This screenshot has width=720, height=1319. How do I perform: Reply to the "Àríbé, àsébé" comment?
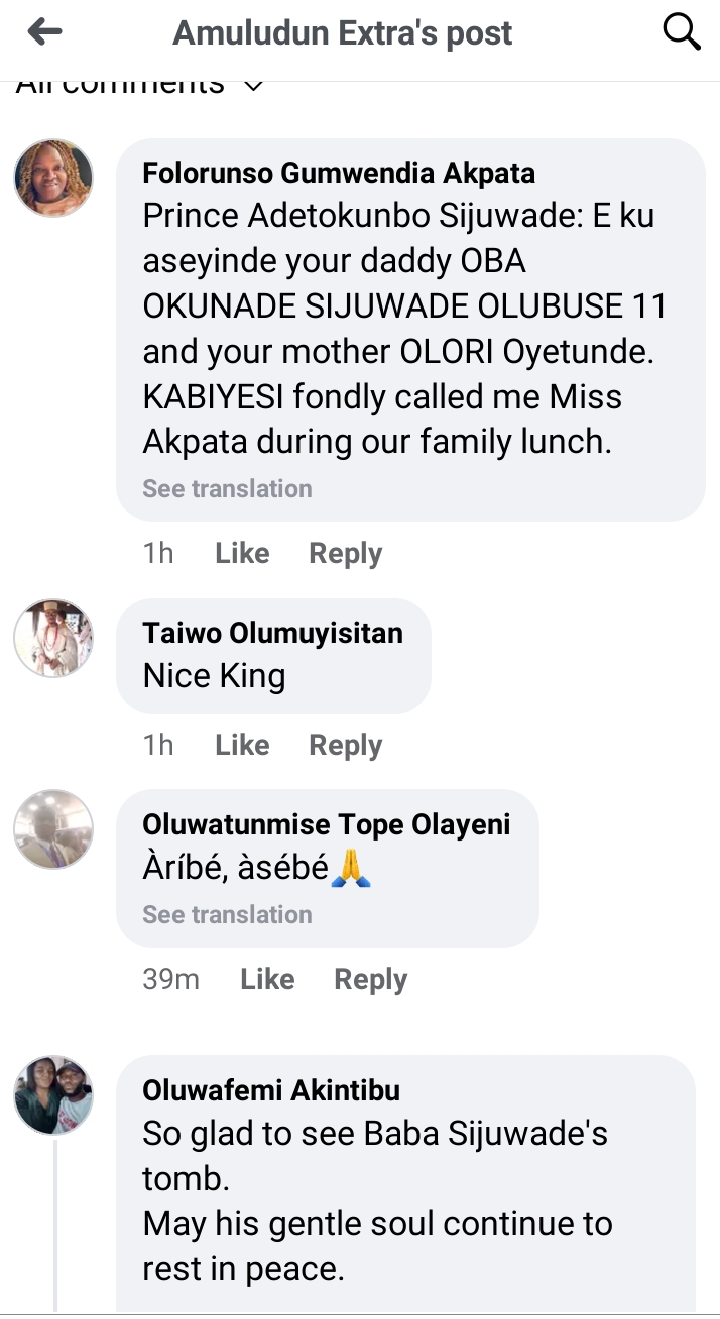point(370,979)
